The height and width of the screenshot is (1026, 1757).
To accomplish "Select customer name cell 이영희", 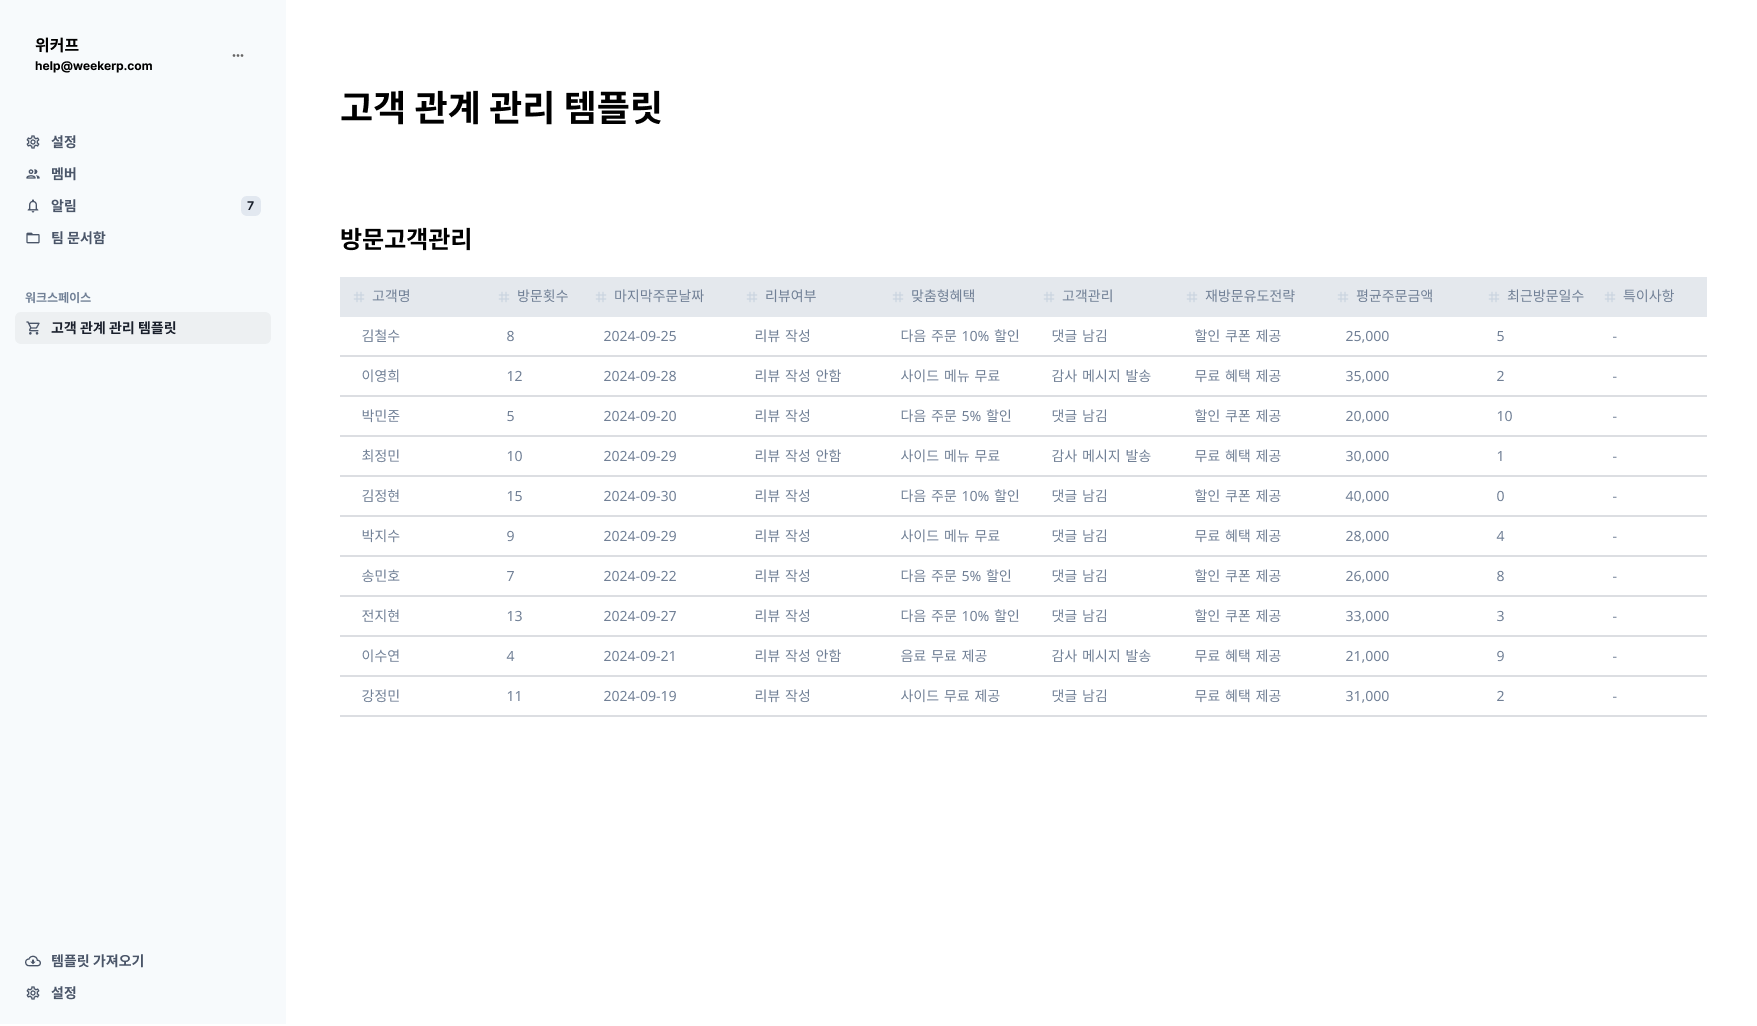I will [381, 376].
